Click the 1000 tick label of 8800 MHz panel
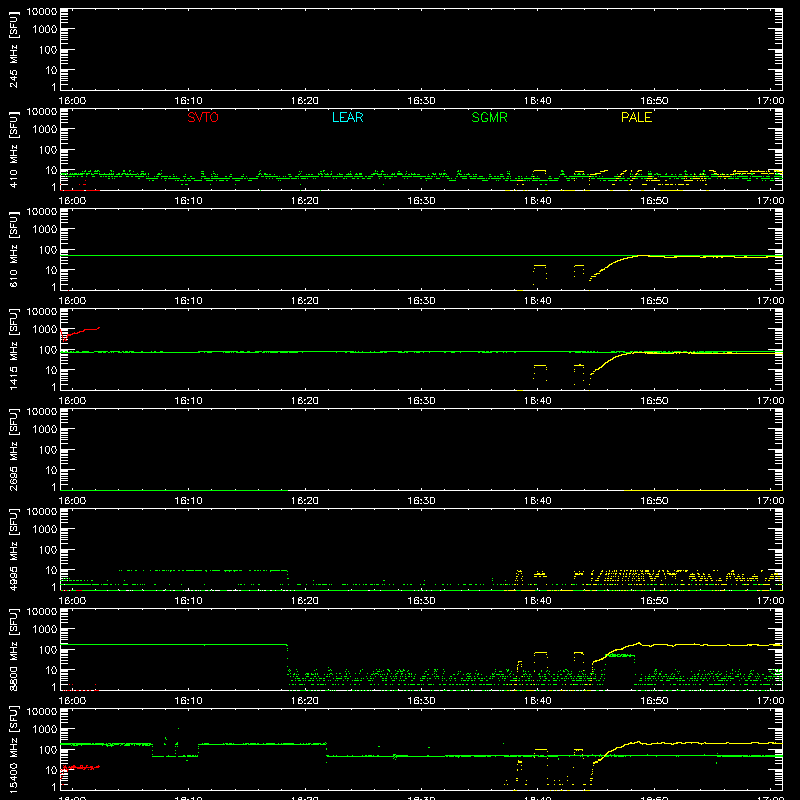Viewport: 800px width, 800px height. (45, 630)
